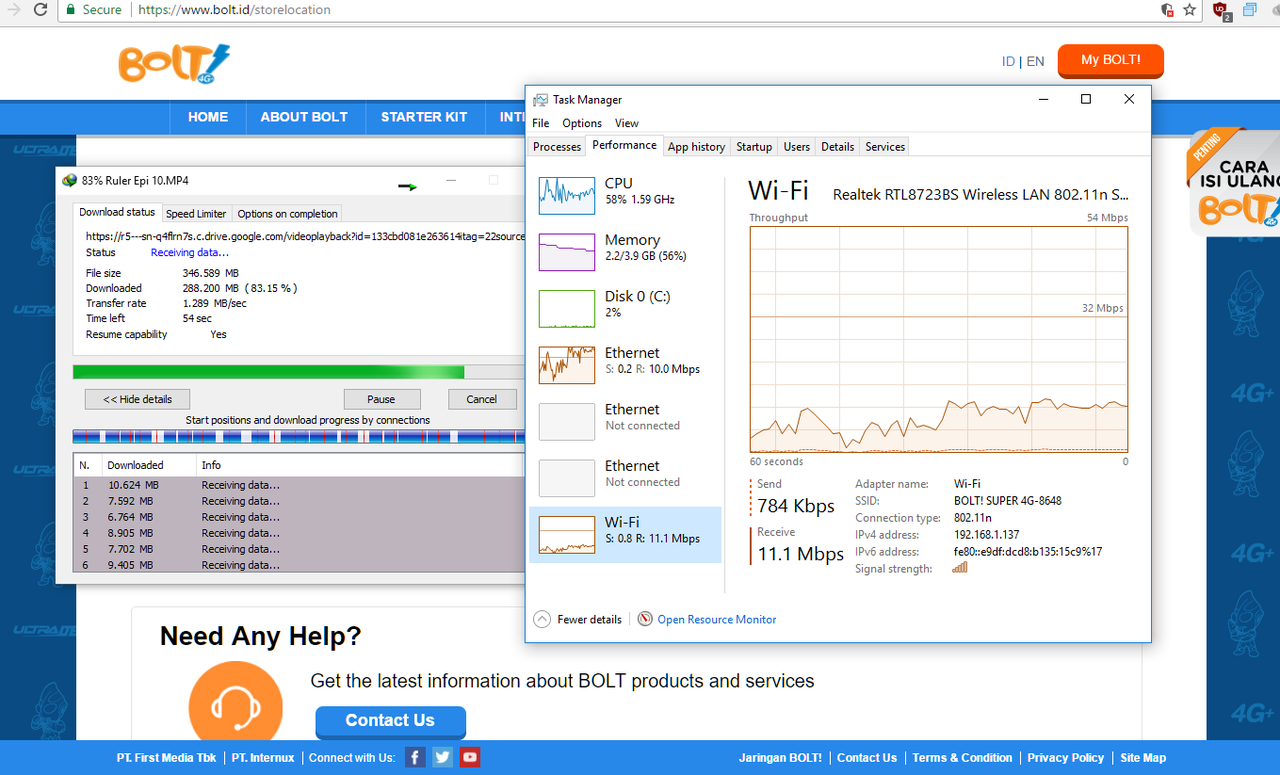Image resolution: width=1280 pixels, height=775 pixels.
Task: Click the My BOLT! button
Action: [x=1110, y=60]
